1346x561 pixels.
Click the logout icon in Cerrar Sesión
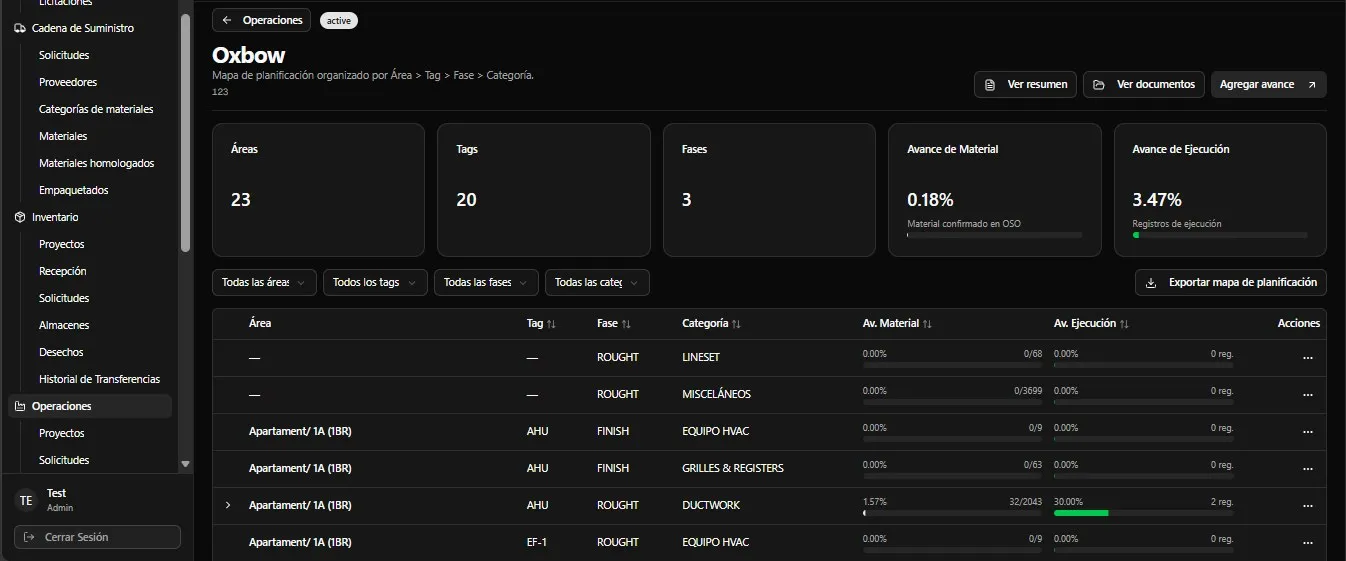tap(29, 537)
